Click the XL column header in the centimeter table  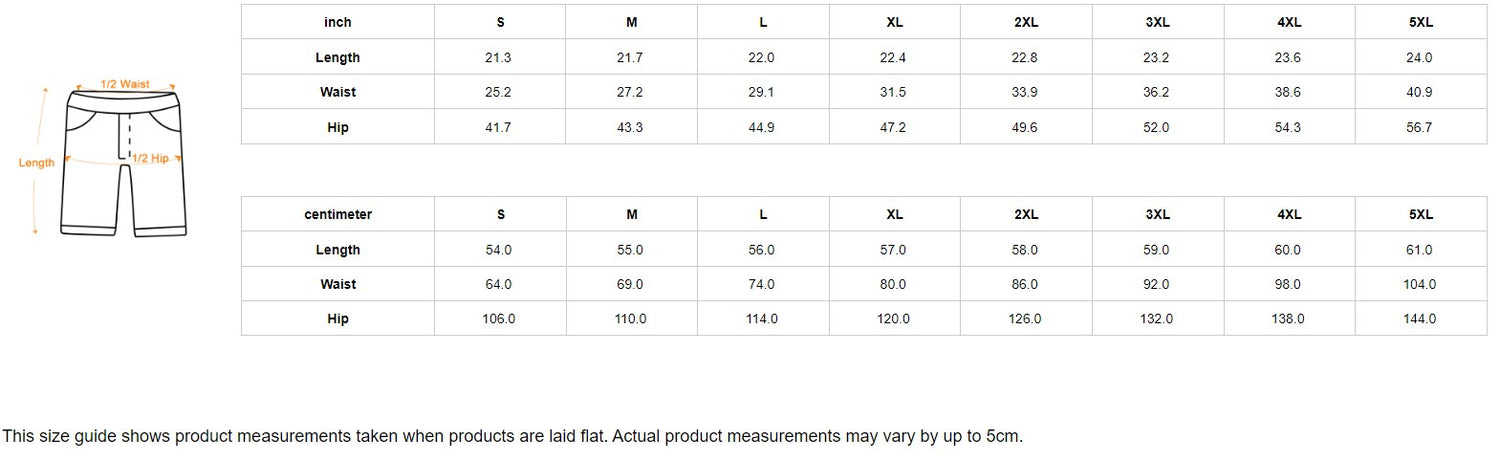click(x=894, y=214)
